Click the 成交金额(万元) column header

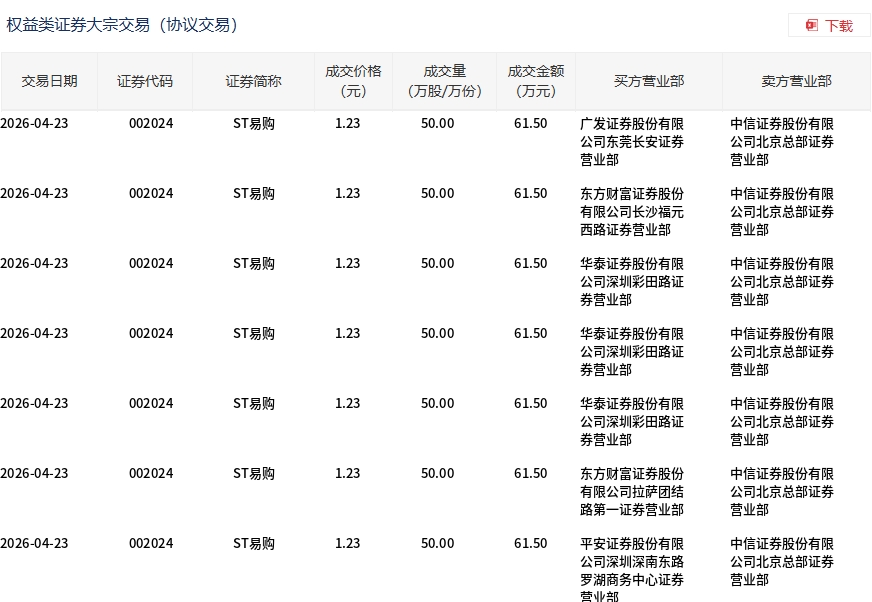coord(536,81)
